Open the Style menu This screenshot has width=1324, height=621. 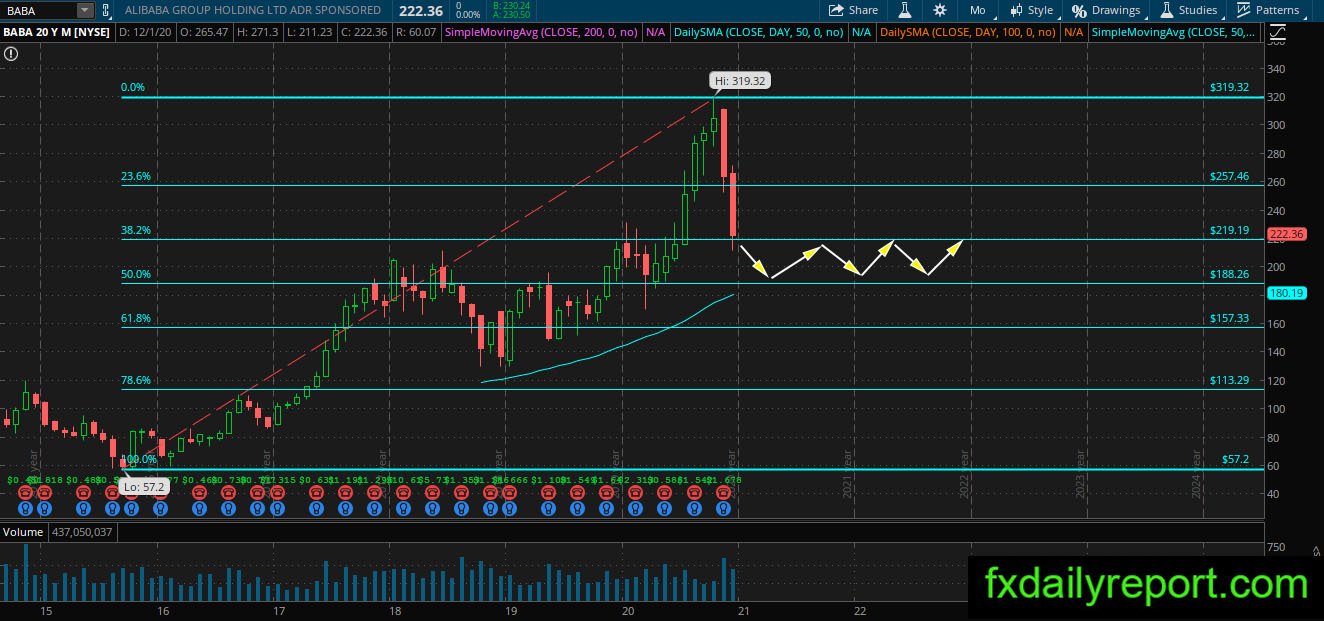(x=1032, y=10)
